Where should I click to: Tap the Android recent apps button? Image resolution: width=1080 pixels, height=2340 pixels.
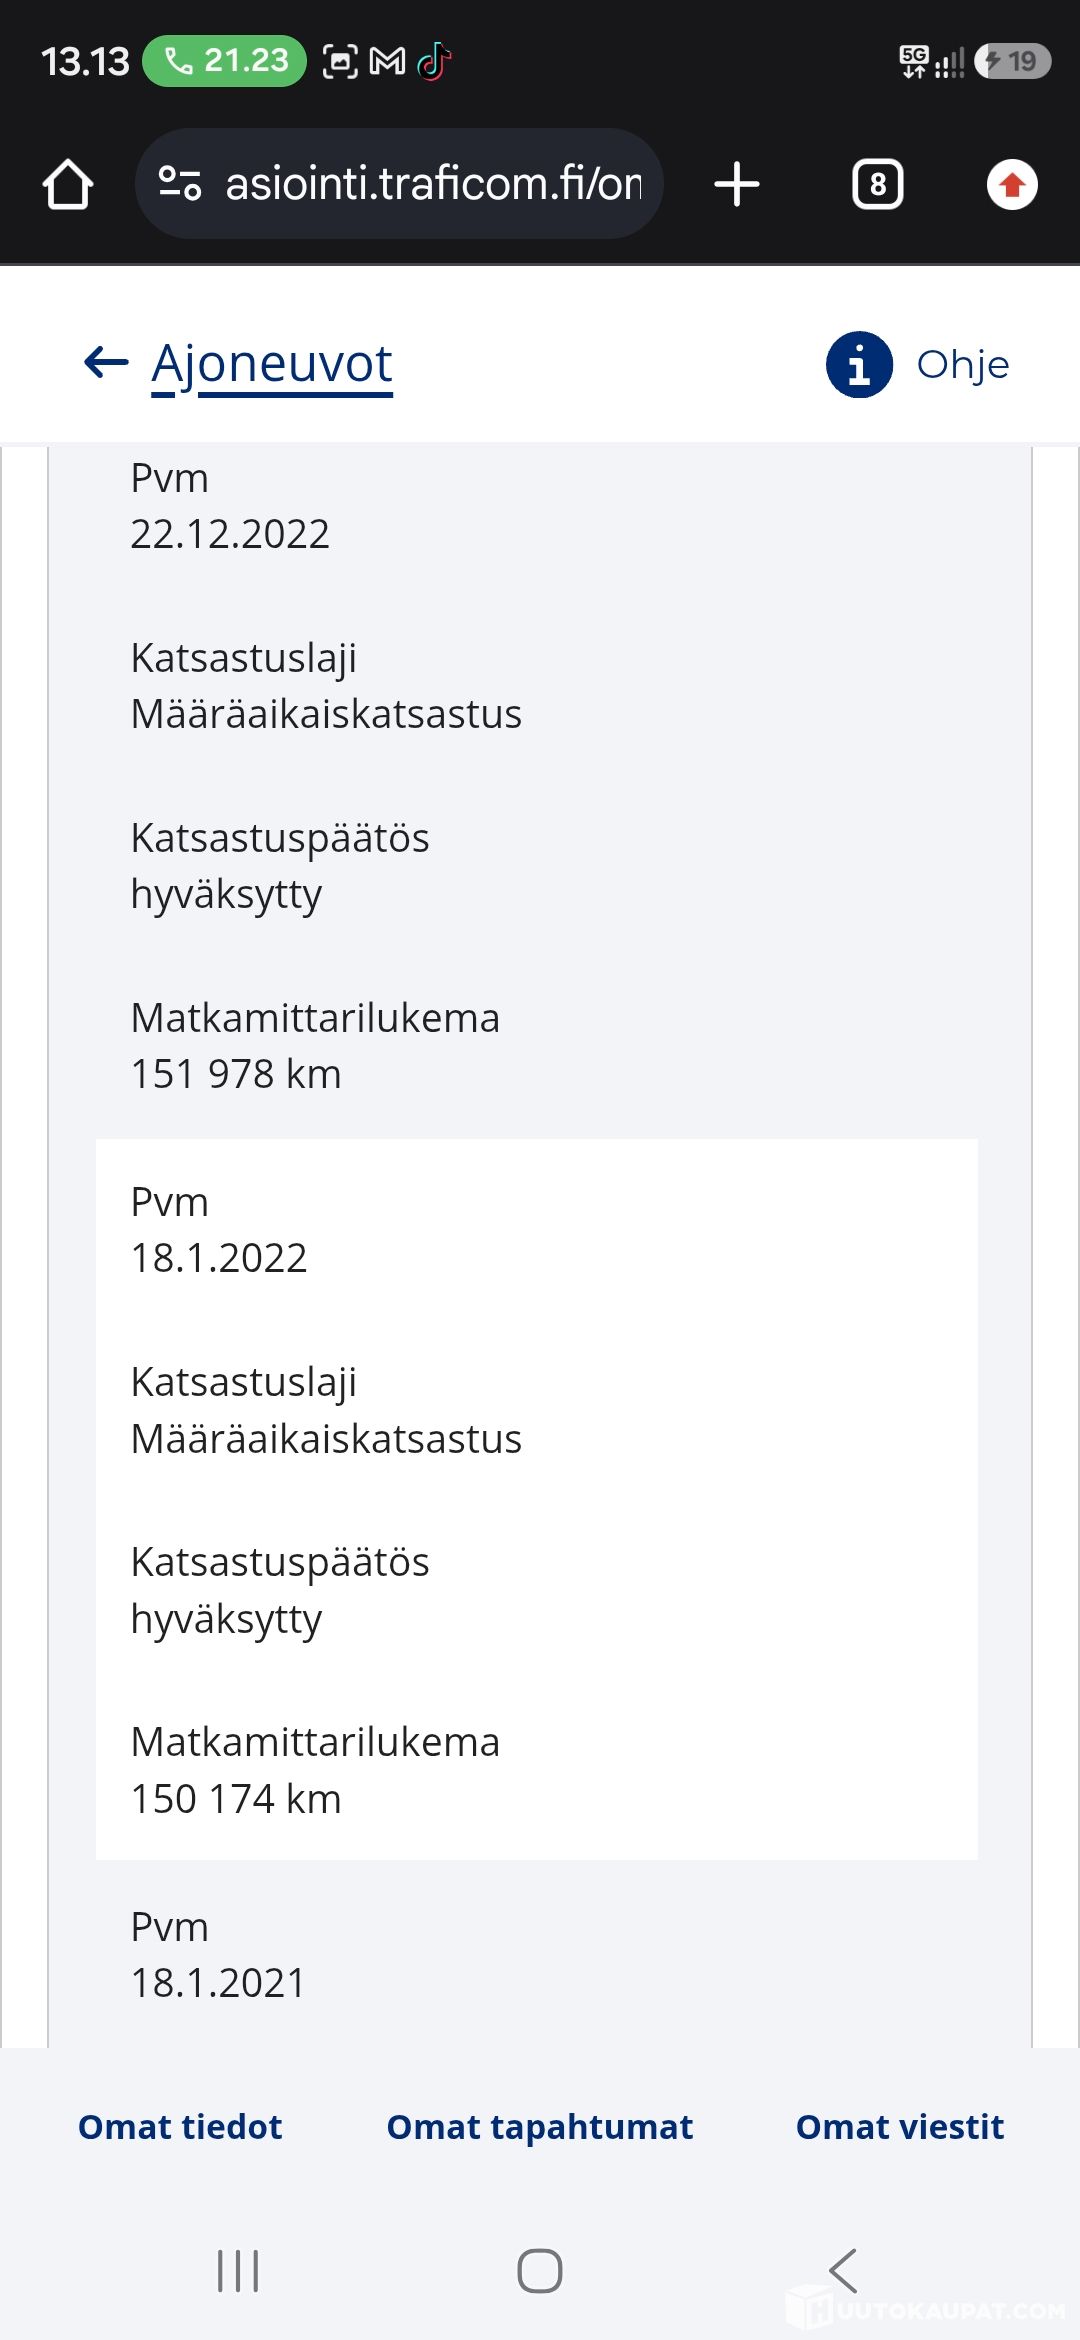[238, 2270]
